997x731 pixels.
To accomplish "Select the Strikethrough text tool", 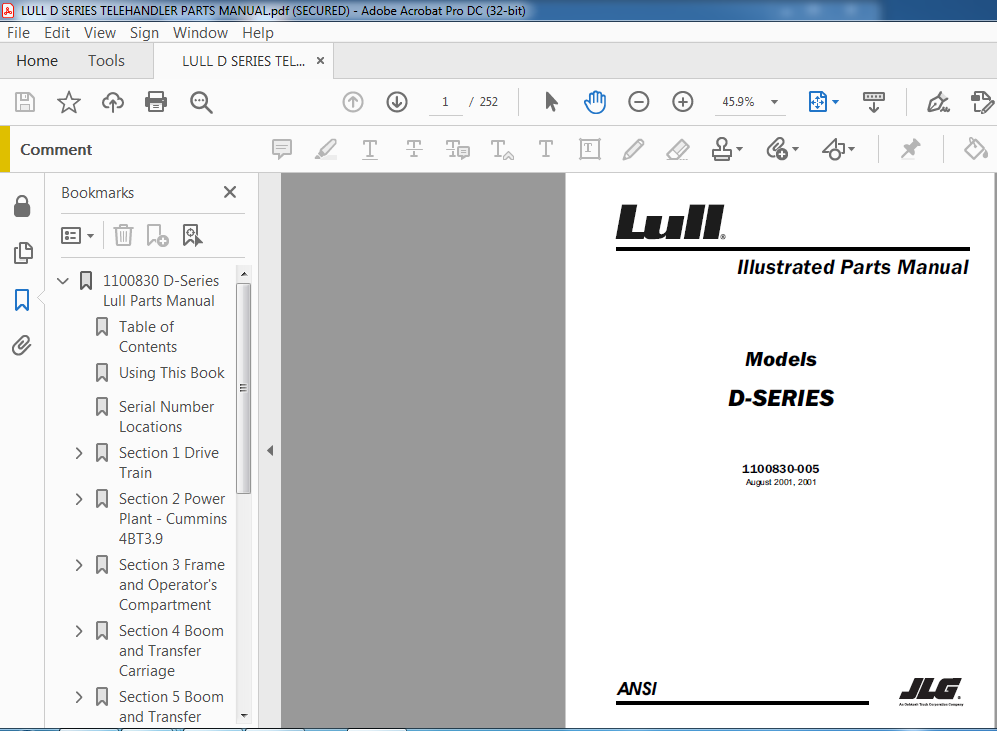I will tap(414, 149).
